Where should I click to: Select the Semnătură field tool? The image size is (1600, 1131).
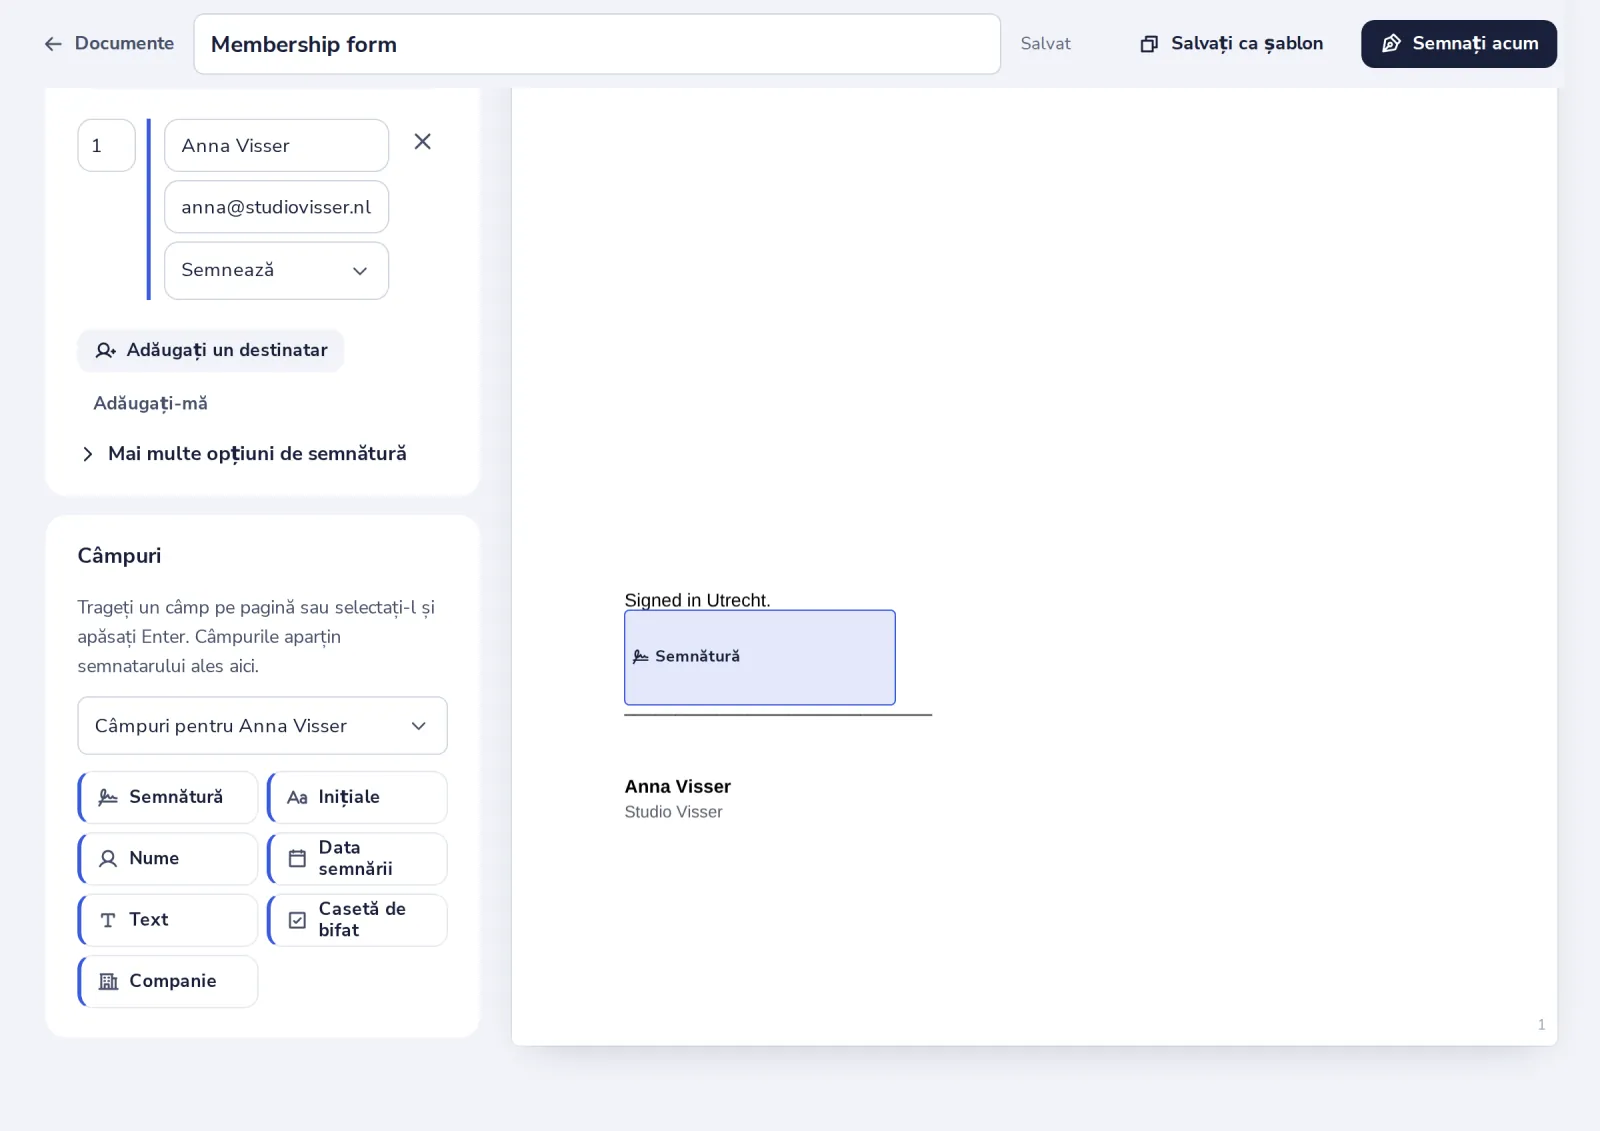pos(168,797)
